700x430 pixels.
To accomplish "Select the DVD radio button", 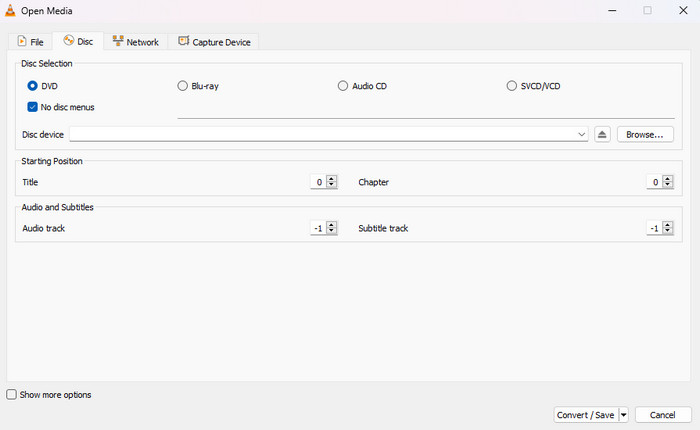I will tap(32, 86).
